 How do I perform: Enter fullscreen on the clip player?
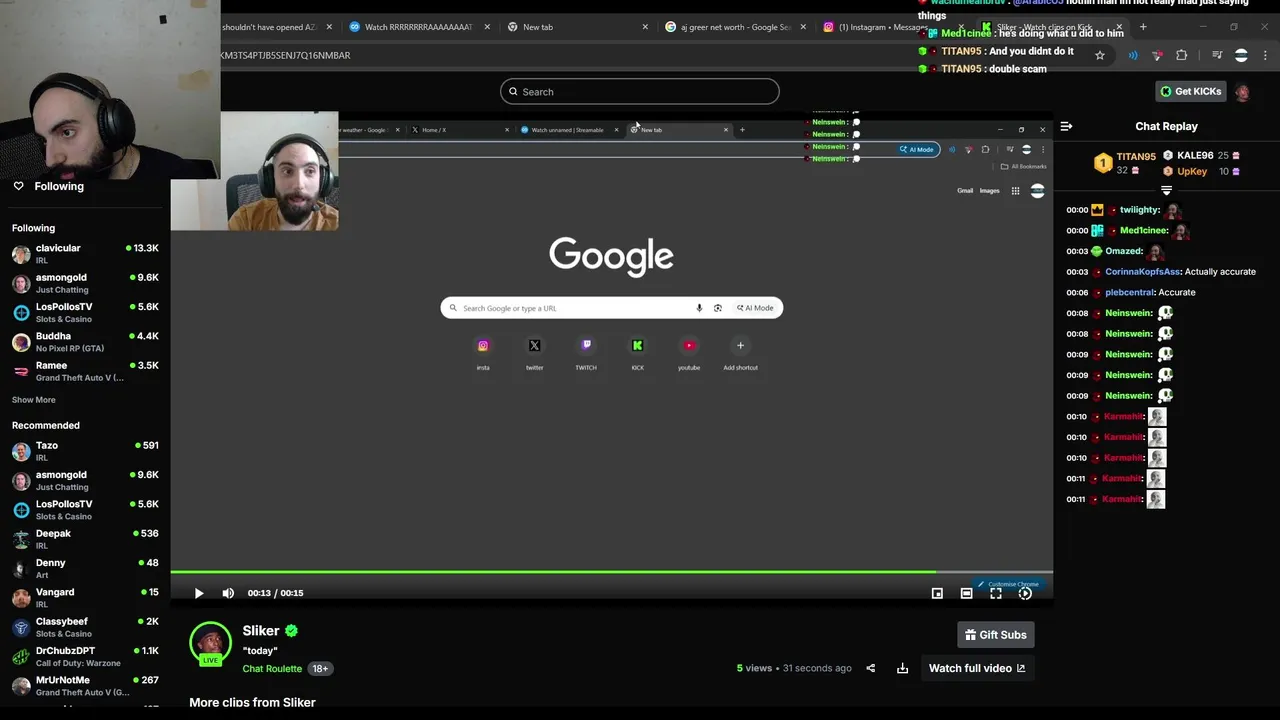click(996, 593)
